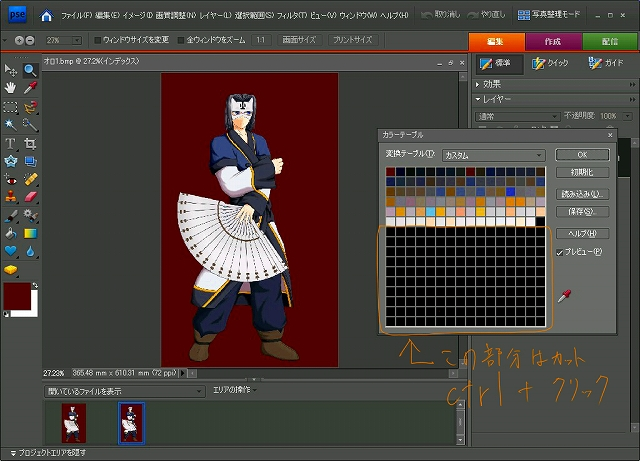The width and height of the screenshot is (640, 461).
Task: Open the 開いているファイルを表示 dropdown
Action: coord(125,390)
